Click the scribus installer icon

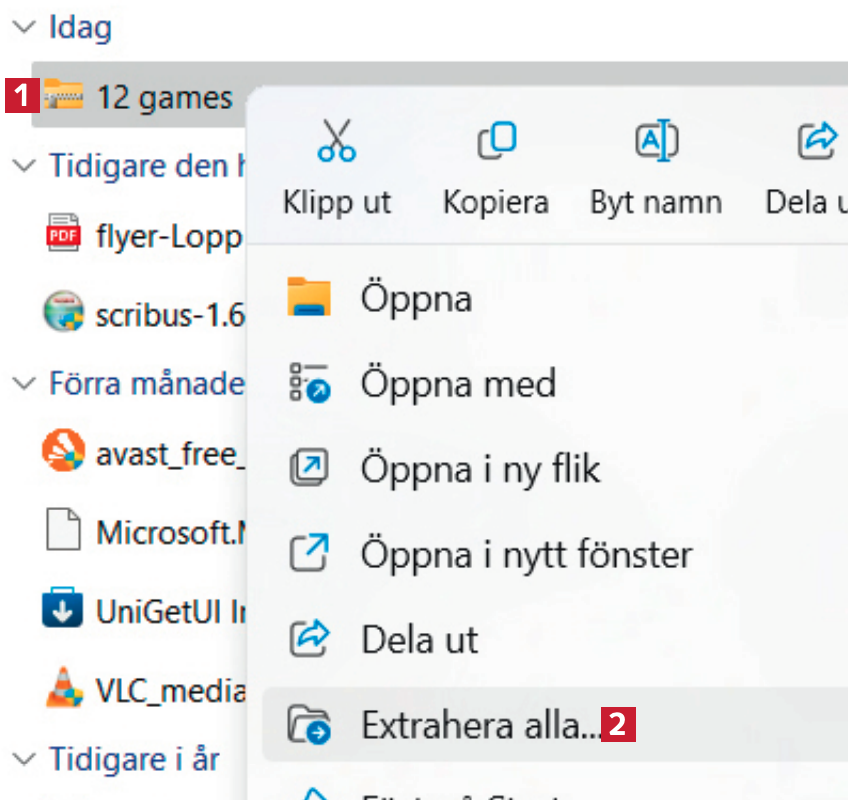(65, 314)
